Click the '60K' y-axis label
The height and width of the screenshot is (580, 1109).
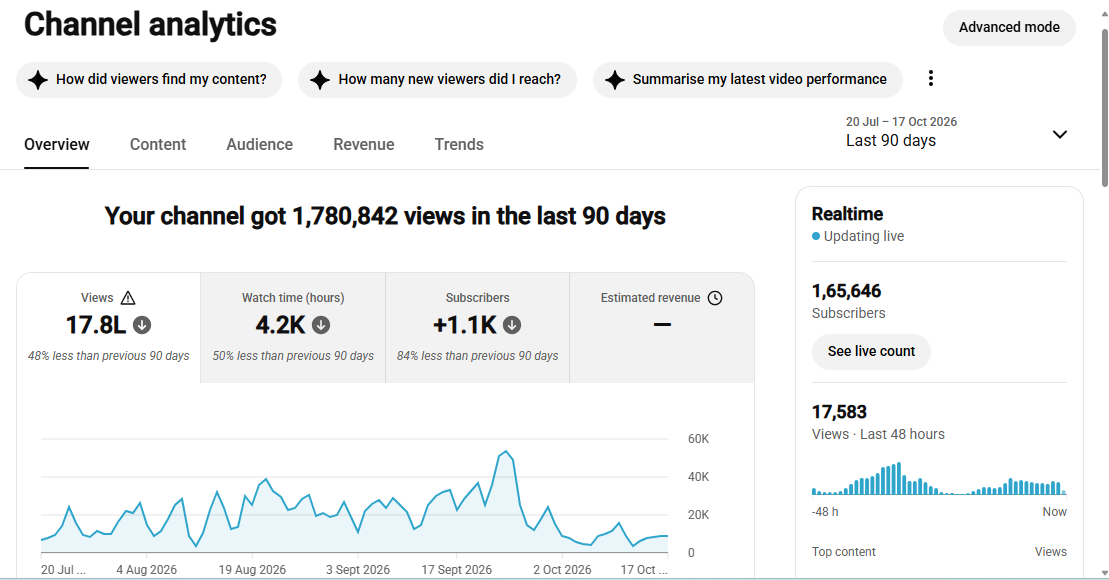tap(698, 439)
